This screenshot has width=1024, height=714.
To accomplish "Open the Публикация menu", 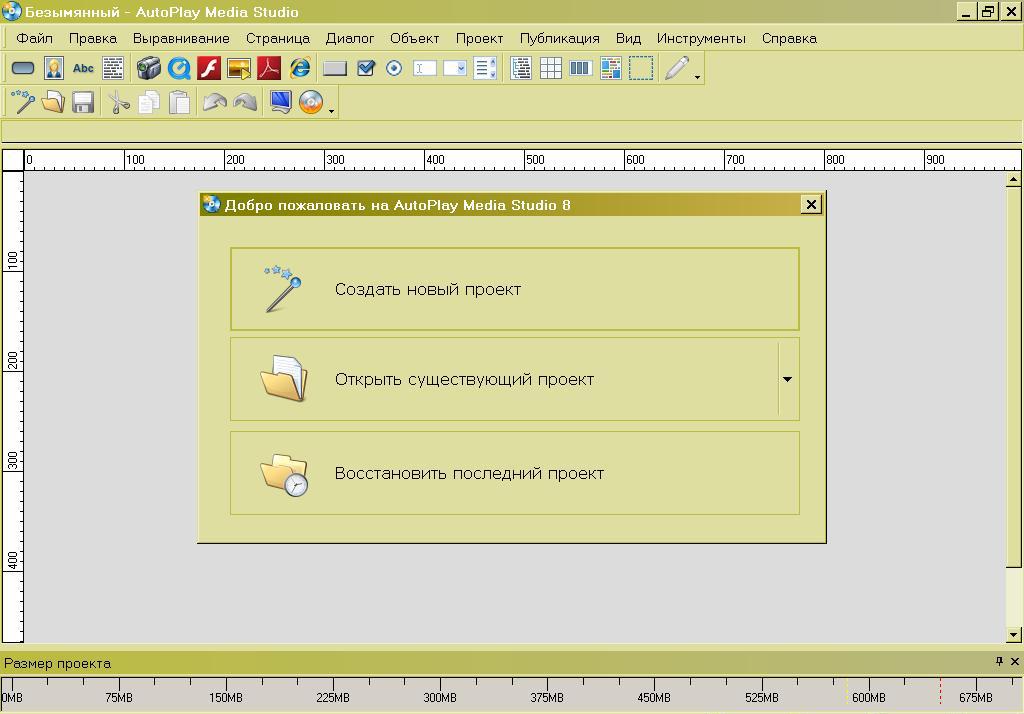I will 559,39.
